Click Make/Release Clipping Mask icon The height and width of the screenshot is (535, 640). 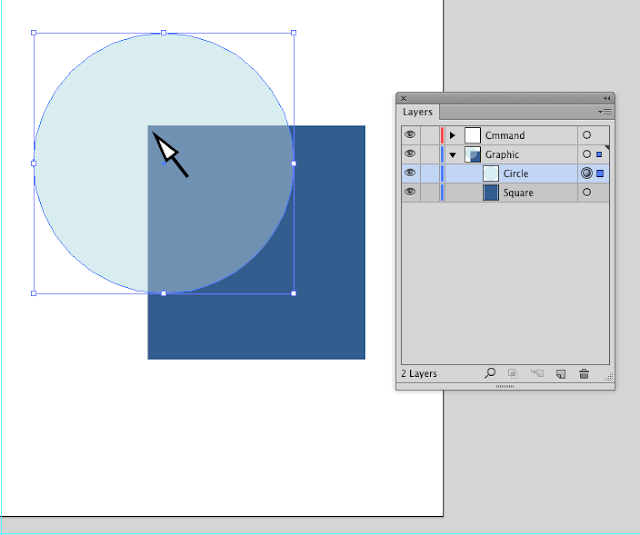(513, 373)
